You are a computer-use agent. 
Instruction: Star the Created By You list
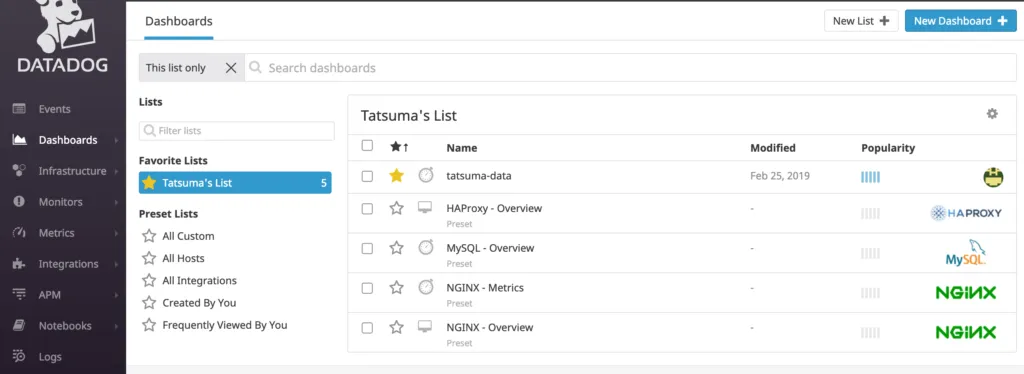pos(149,302)
